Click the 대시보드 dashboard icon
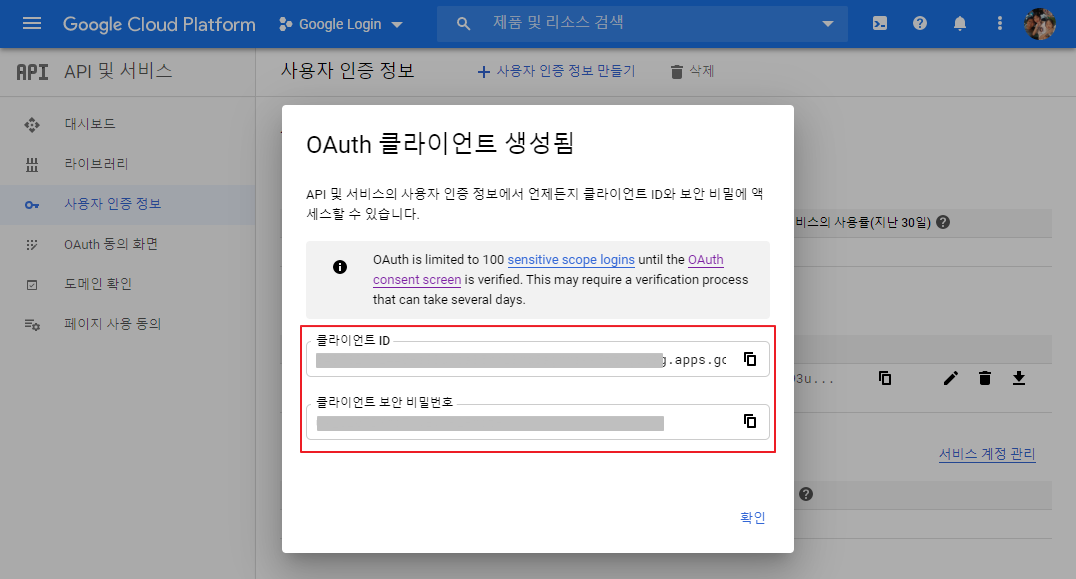The width and height of the screenshot is (1076, 579). tap(32, 125)
